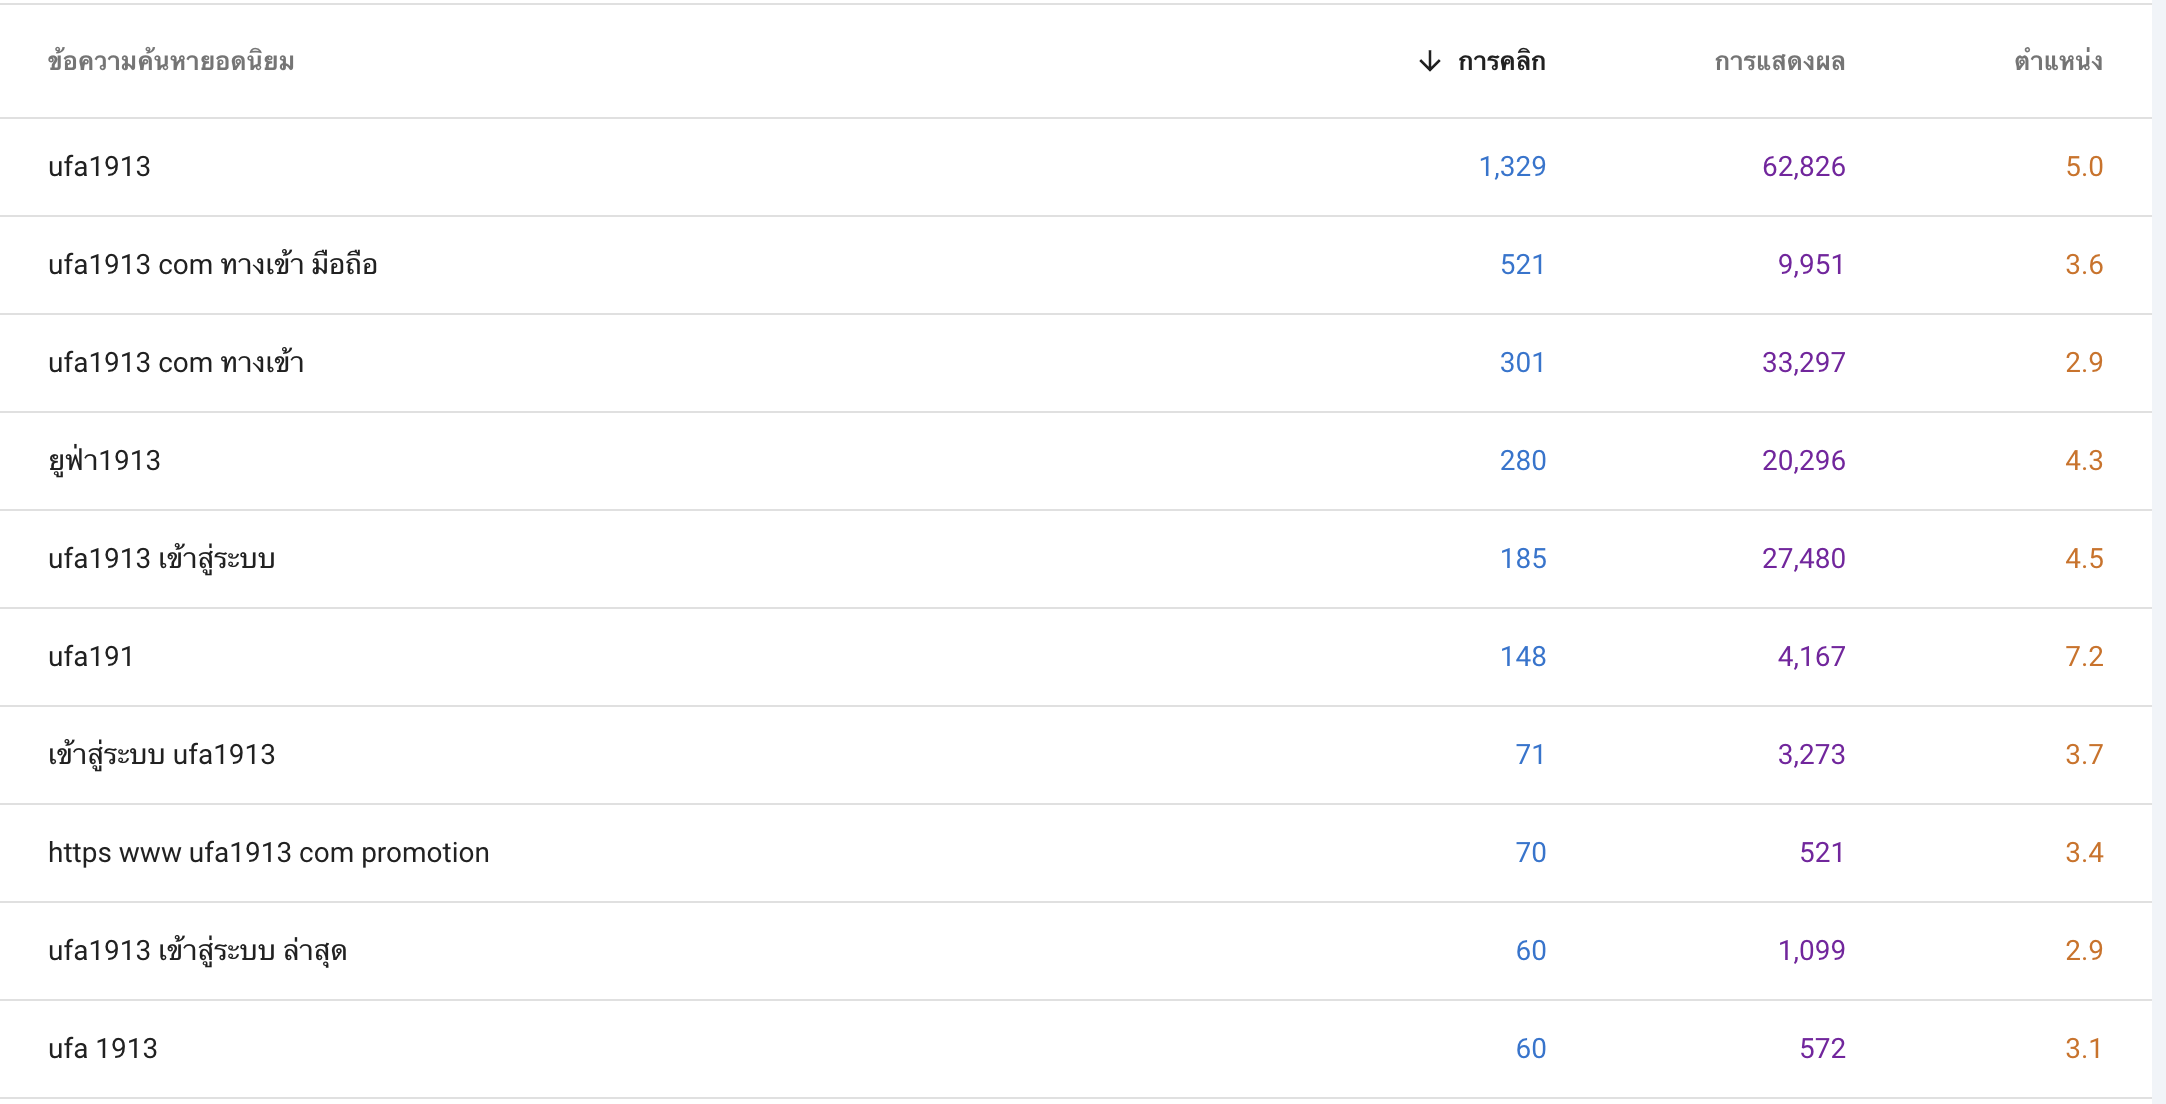Click ข้อความค้นหายอดนิยม column header
This screenshot has height=1104, width=2166.
(171, 62)
